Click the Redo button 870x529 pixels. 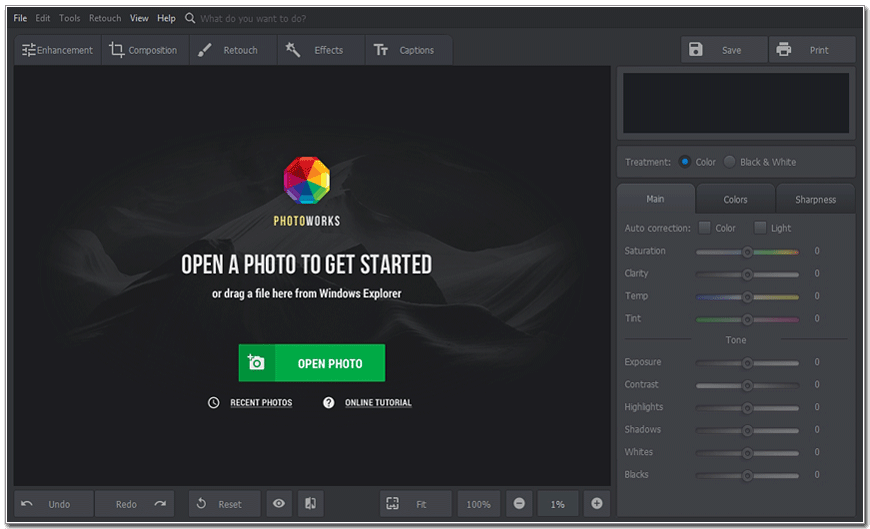134,503
